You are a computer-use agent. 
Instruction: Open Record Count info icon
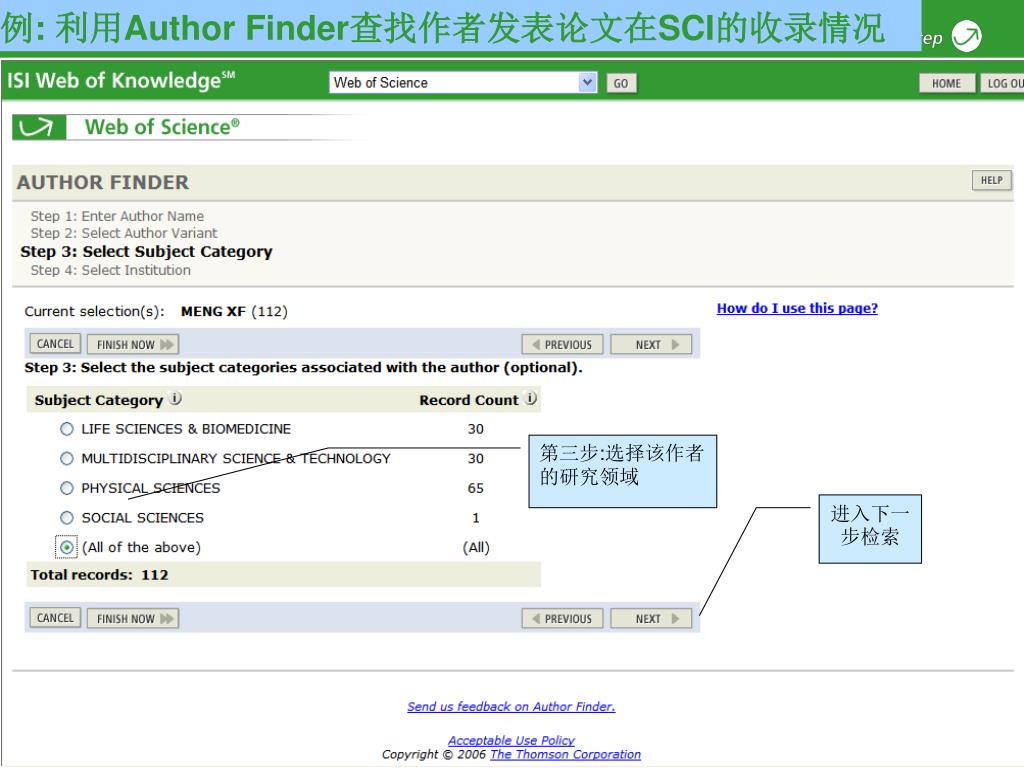[x=531, y=398]
